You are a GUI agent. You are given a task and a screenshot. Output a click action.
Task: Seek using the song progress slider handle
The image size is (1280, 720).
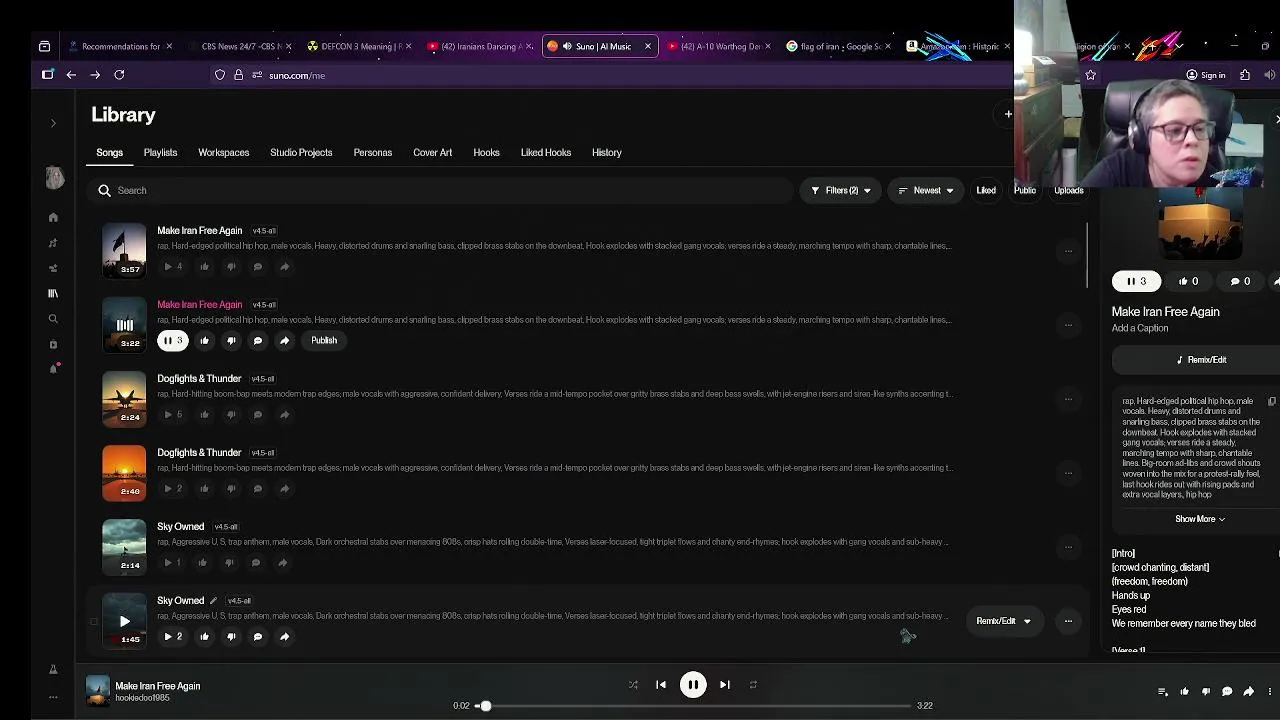coord(485,706)
